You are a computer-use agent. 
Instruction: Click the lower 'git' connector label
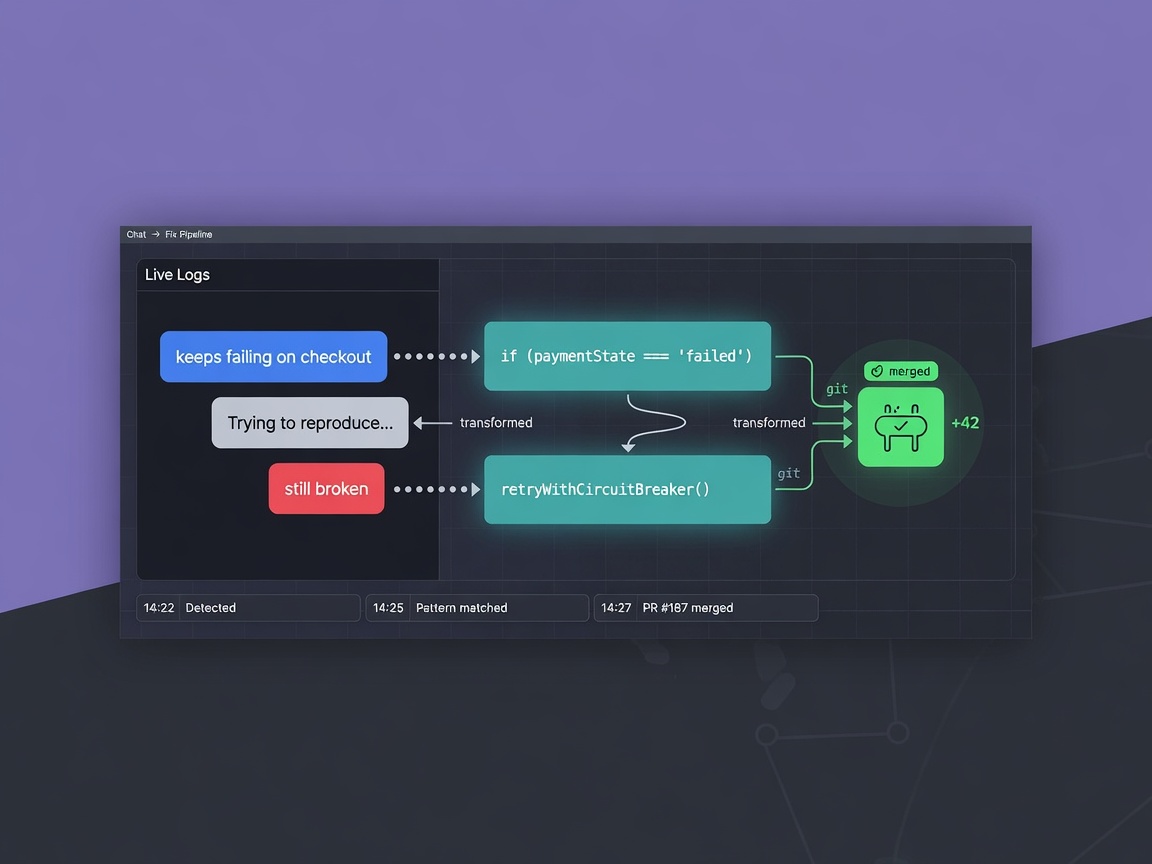(x=788, y=473)
